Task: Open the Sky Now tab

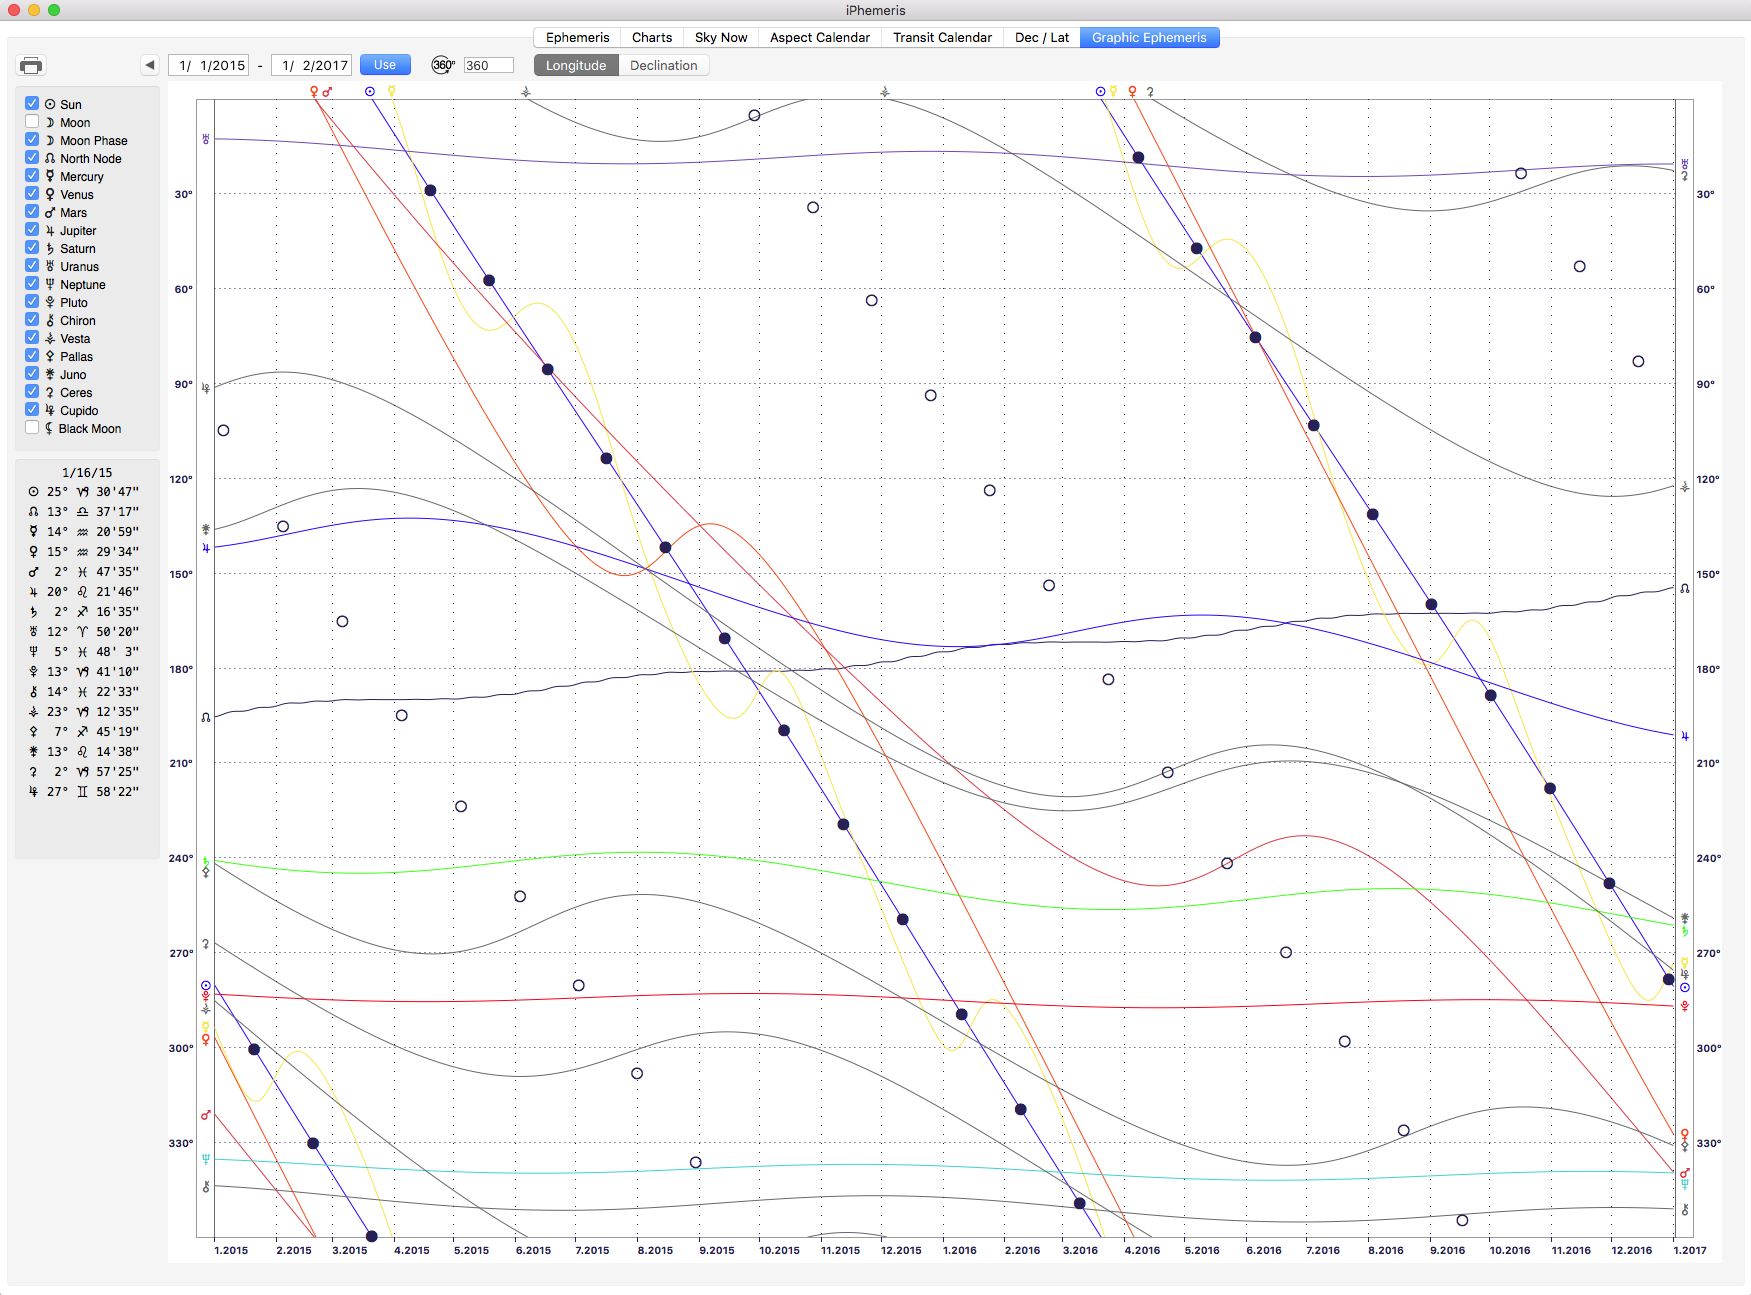Action: click(x=721, y=37)
